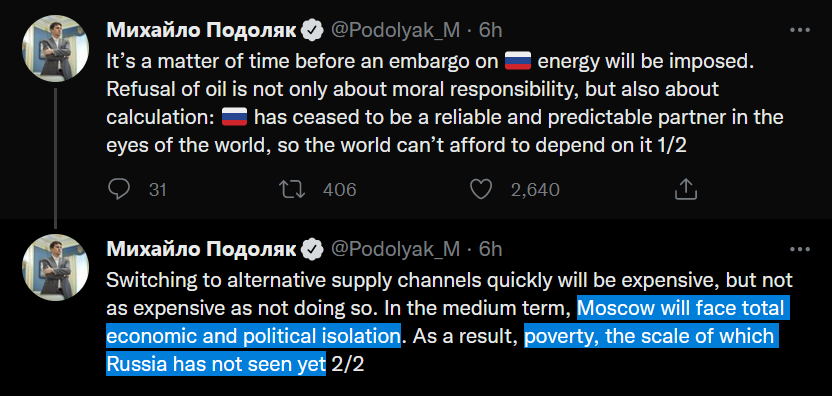Click the 31 replies count
Screen dimensions: 832x396
(x=158, y=190)
